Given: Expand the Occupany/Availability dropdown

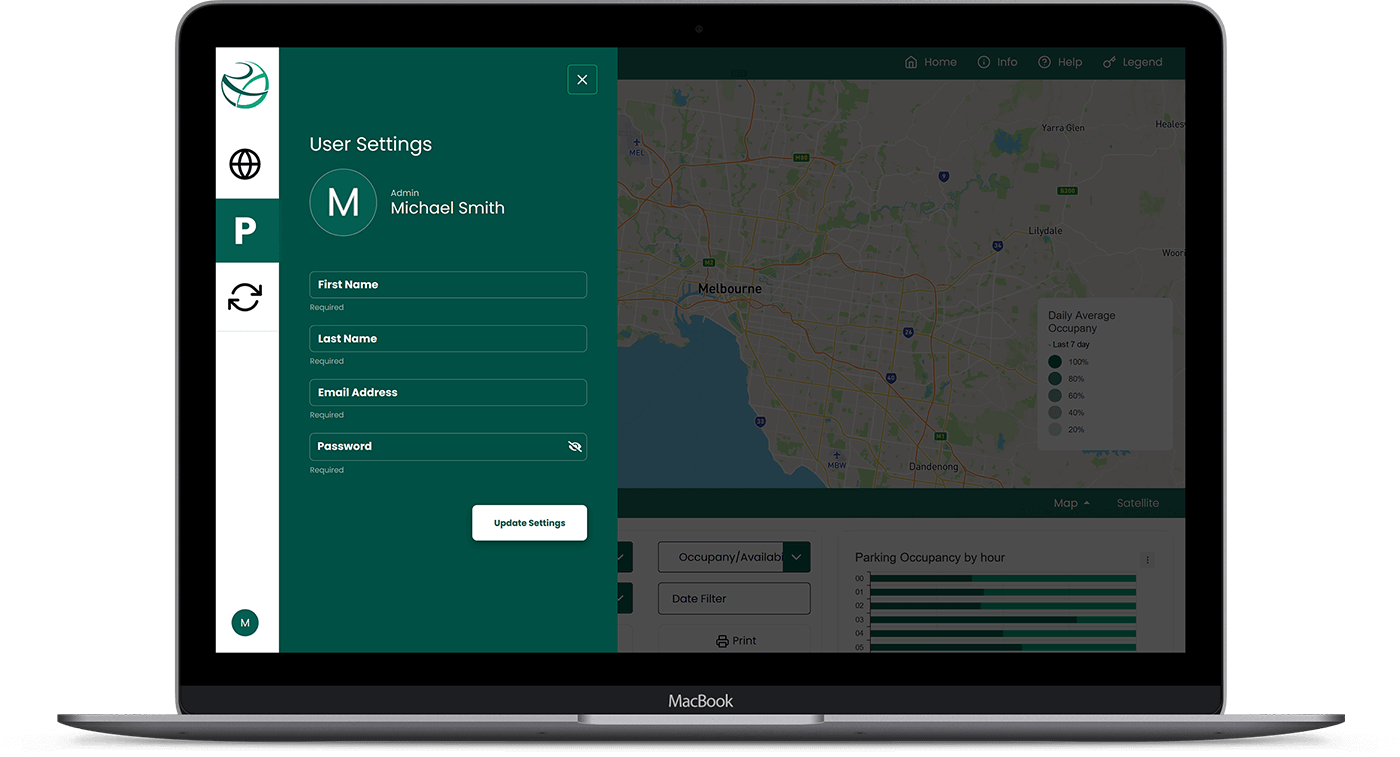Looking at the screenshot, I should coord(797,557).
